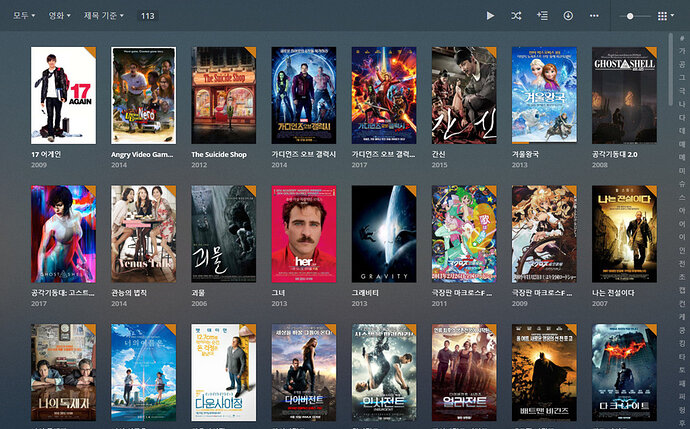Select the 나의 독재자 poster
This screenshot has height=429, width=690.
tap(63, 372)
